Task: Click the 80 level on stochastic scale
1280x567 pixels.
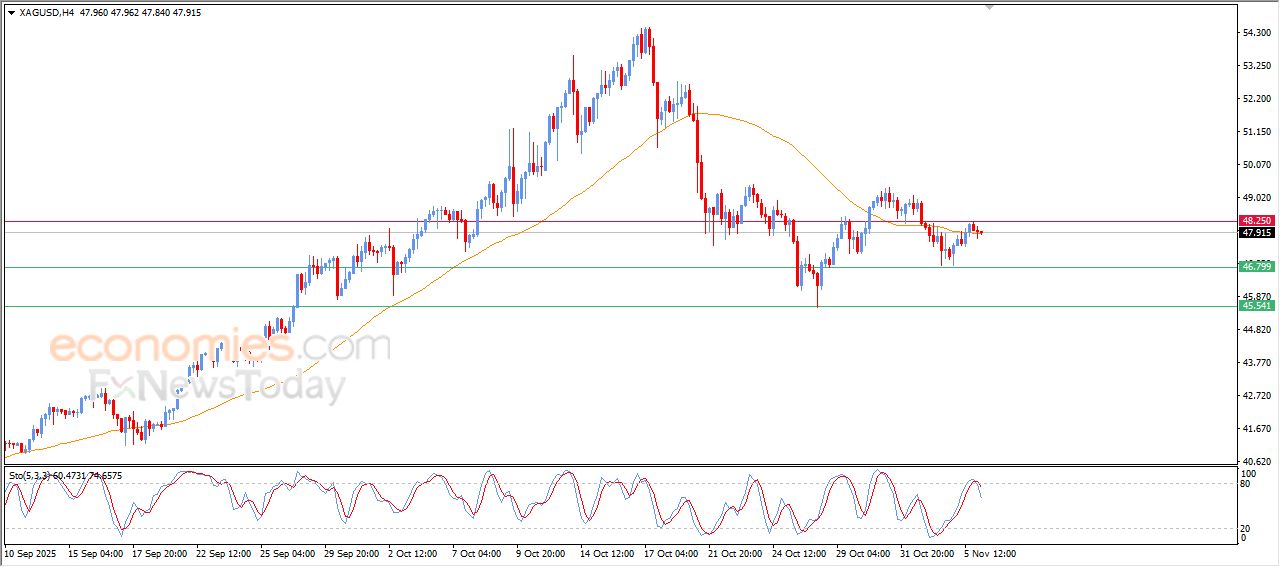Action: click(x=1246, y=484)
